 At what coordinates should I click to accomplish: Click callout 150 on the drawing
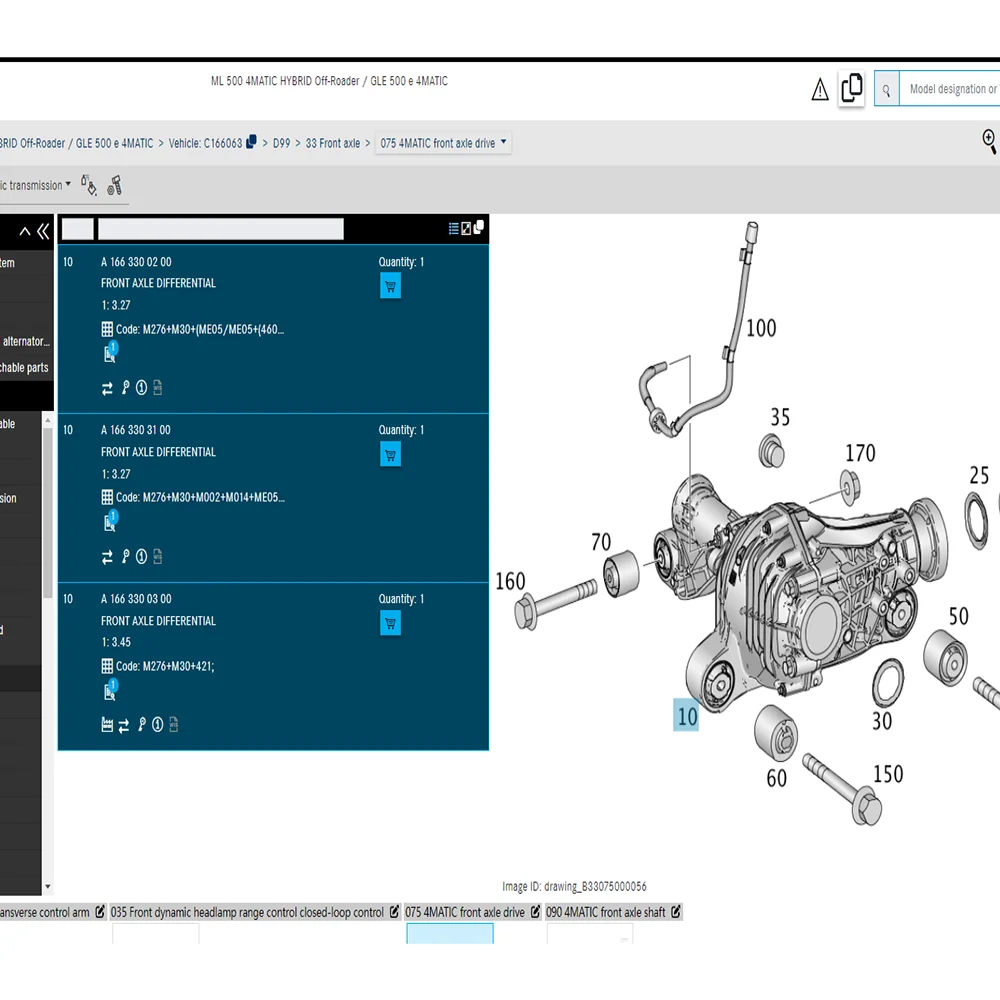point(888,774)
